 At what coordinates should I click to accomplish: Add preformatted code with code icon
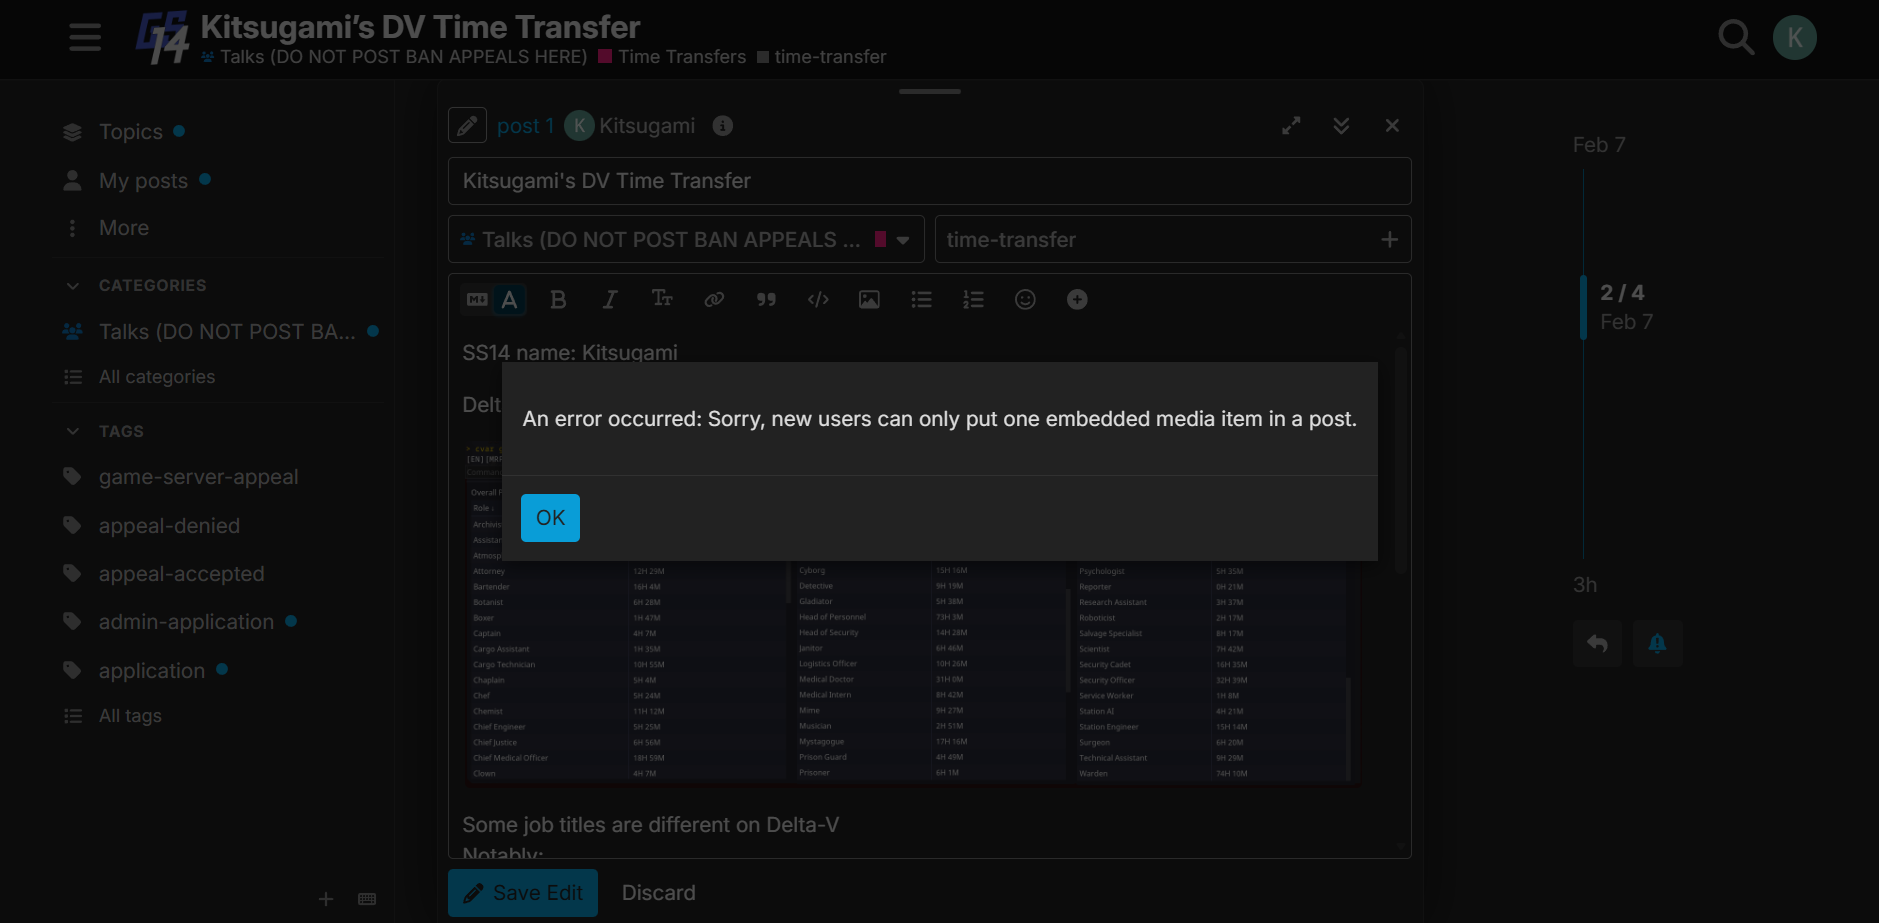coord(818,300)
